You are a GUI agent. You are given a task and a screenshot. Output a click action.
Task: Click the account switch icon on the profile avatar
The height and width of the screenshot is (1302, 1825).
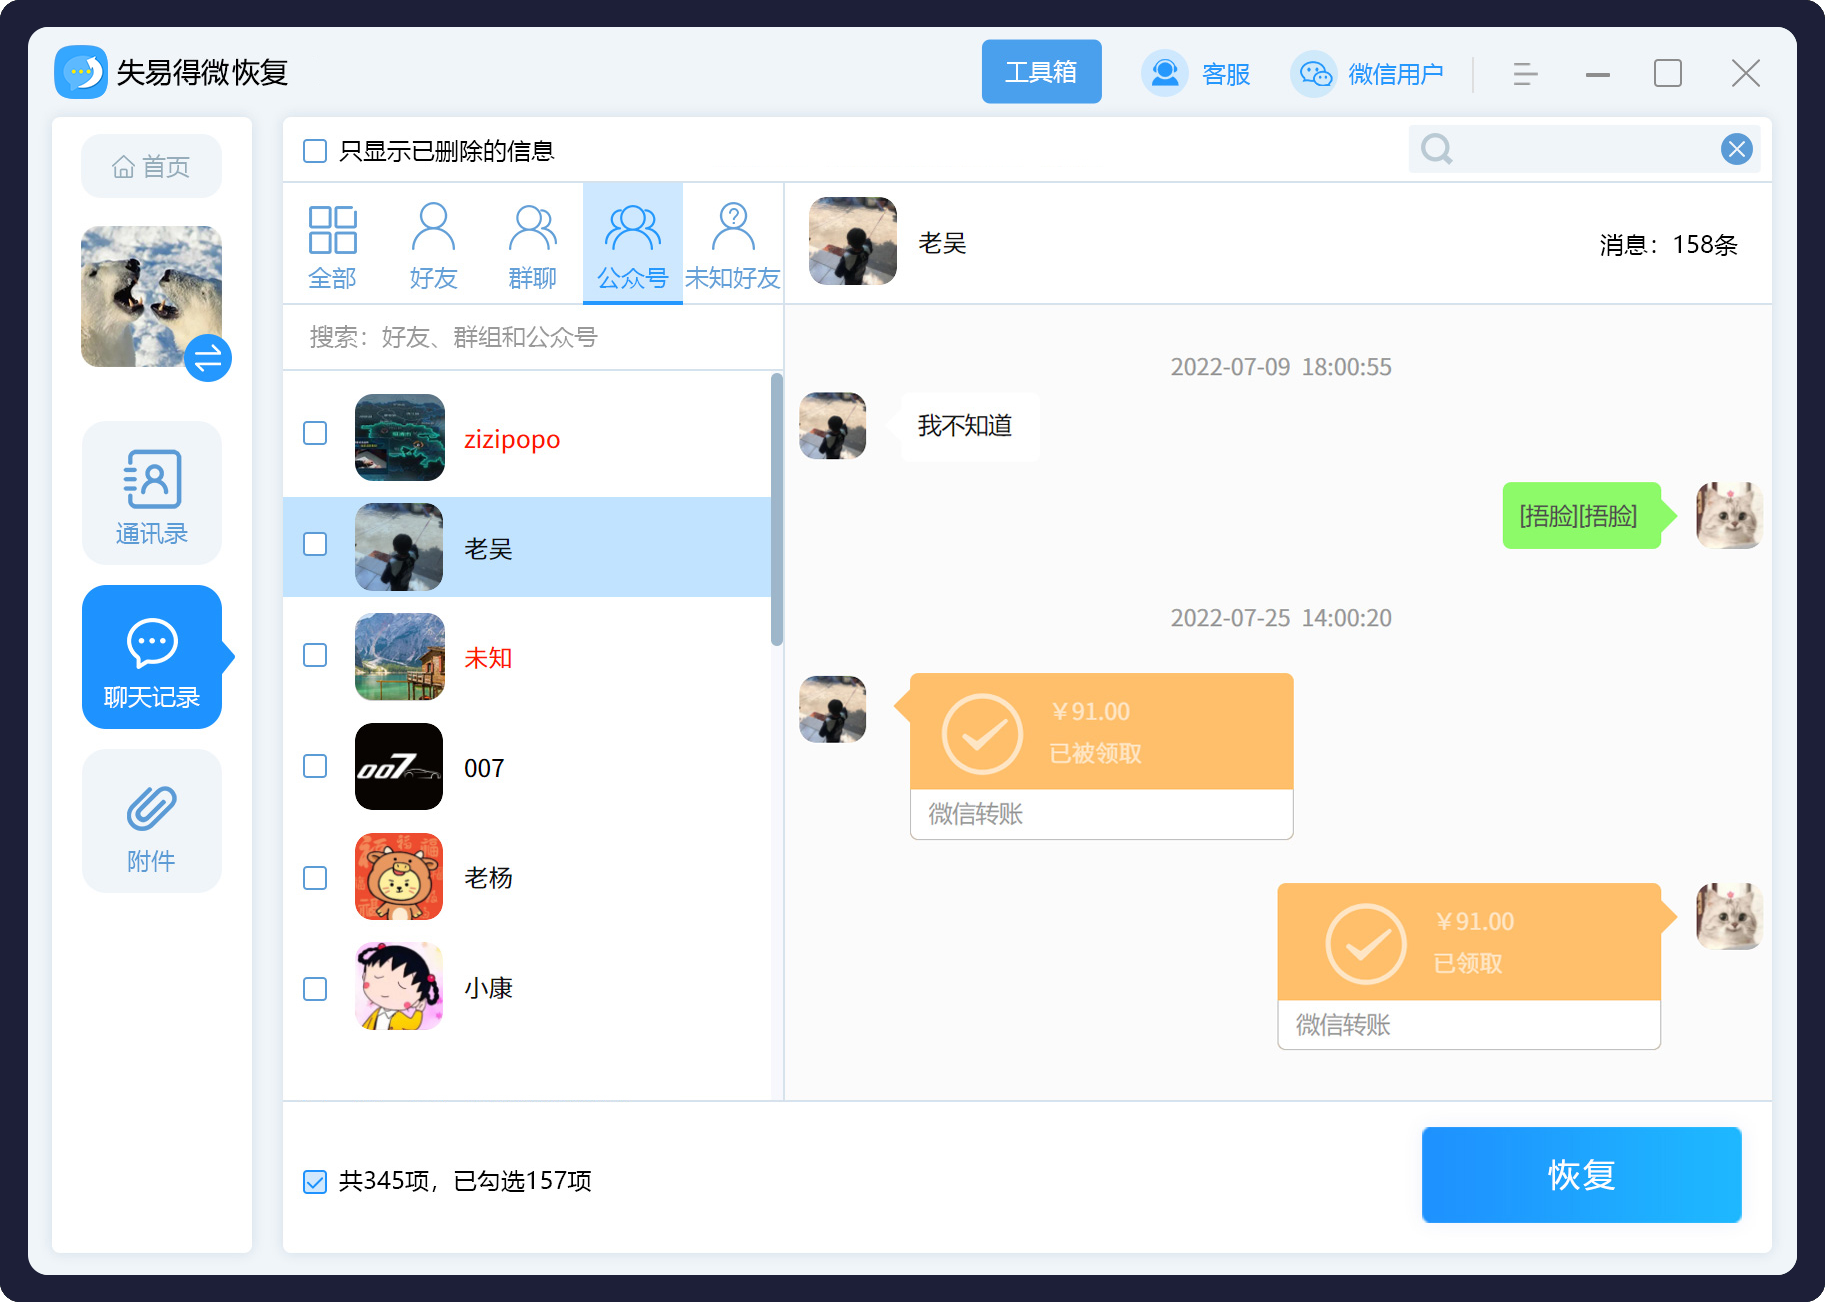[207, 357]
